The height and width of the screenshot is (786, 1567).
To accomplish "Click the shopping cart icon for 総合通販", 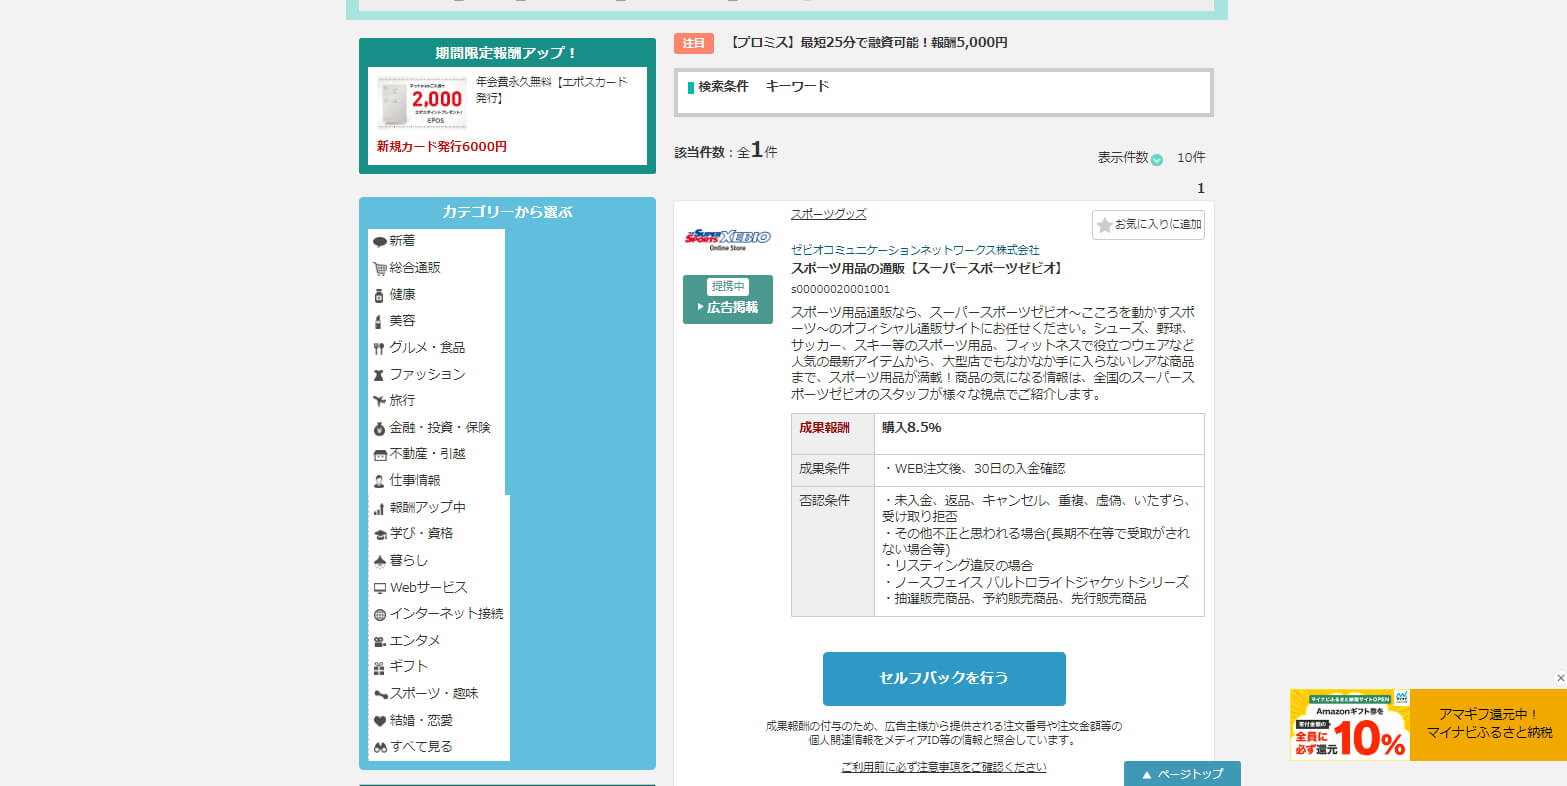I will pyautogui.click(x=379, y=268).
